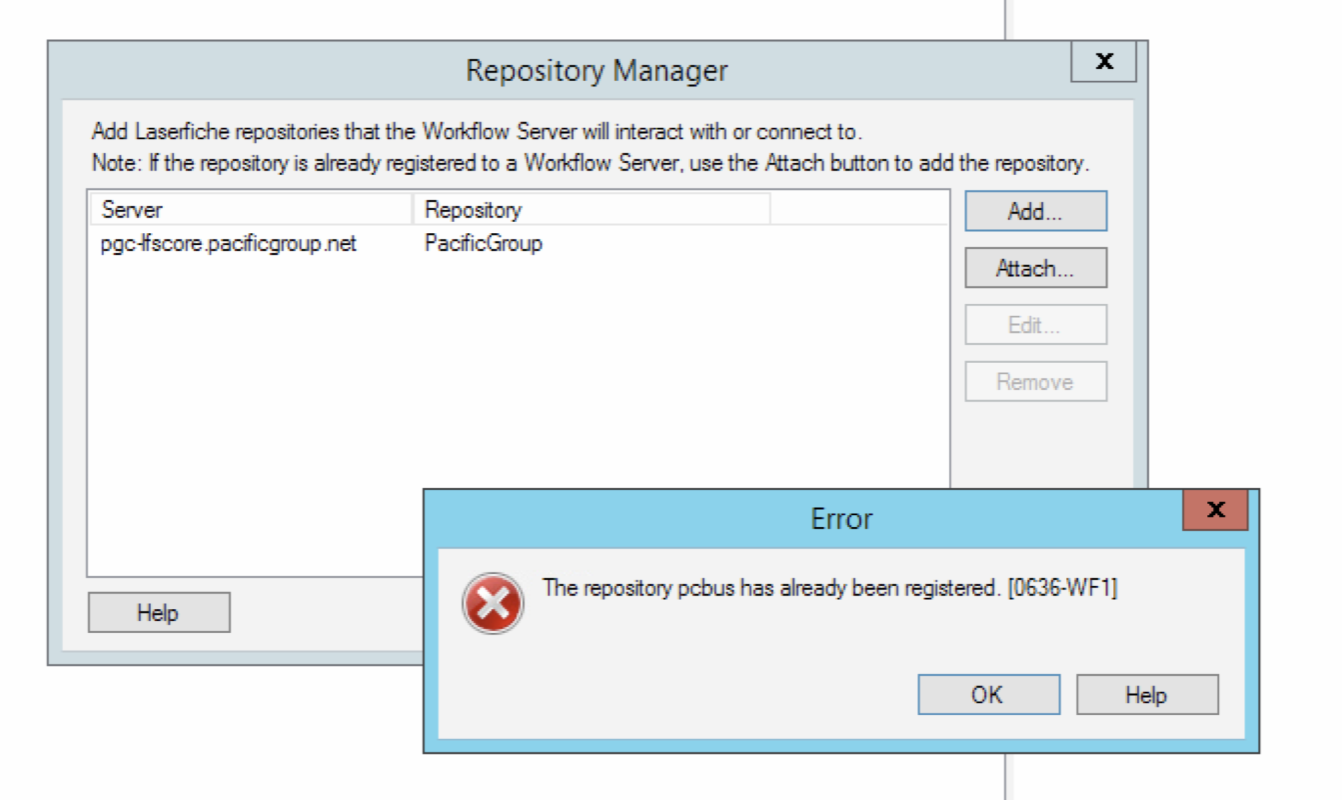Click the Note about the Attach button
1342x800 pixels.
(x=589, y=164)
